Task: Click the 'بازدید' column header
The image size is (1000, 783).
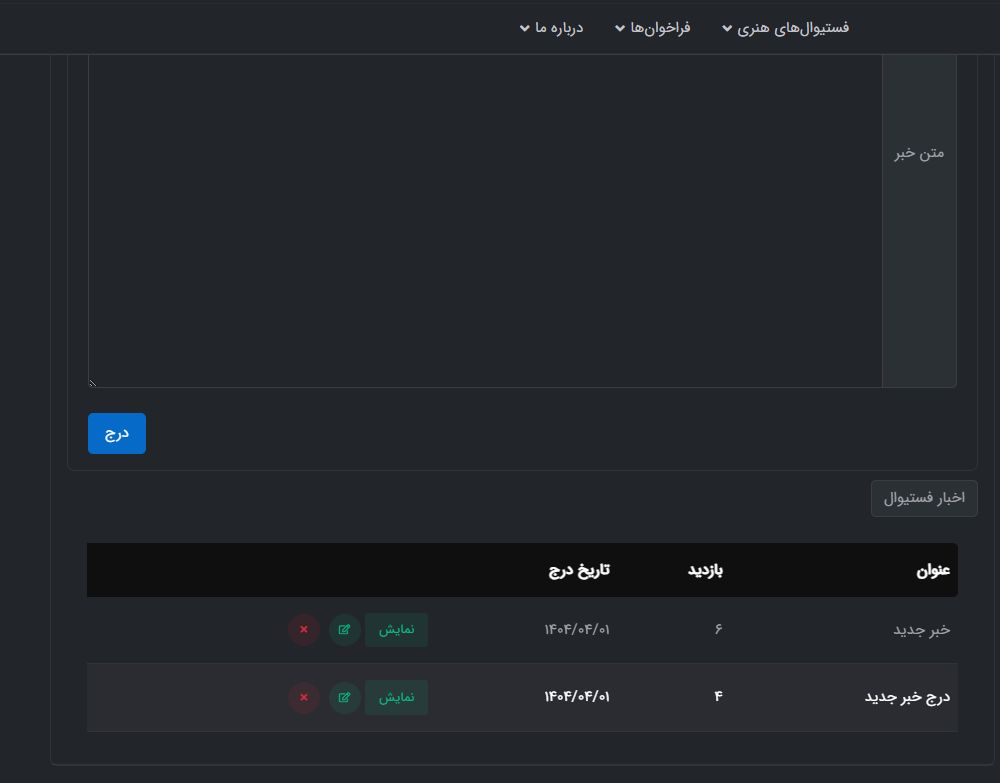Action: pyautogui.click(x=704, y=570)
